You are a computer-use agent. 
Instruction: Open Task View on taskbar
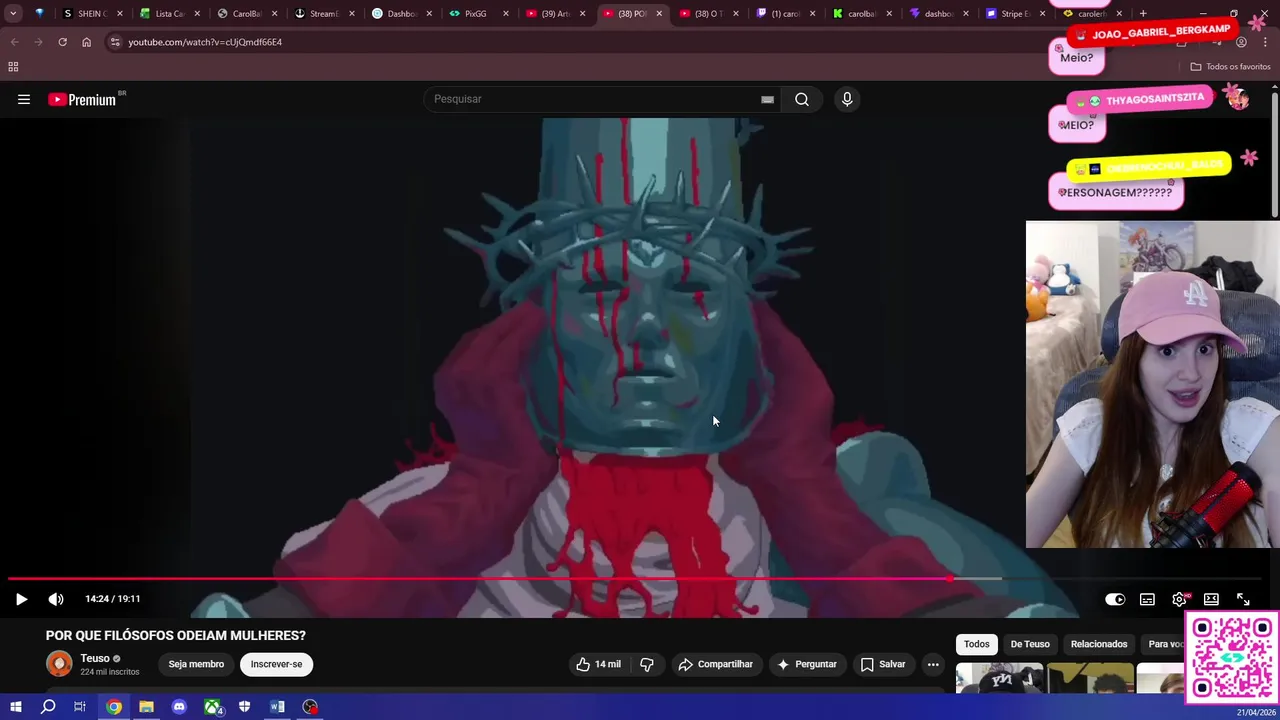click(x=80, y=707)
